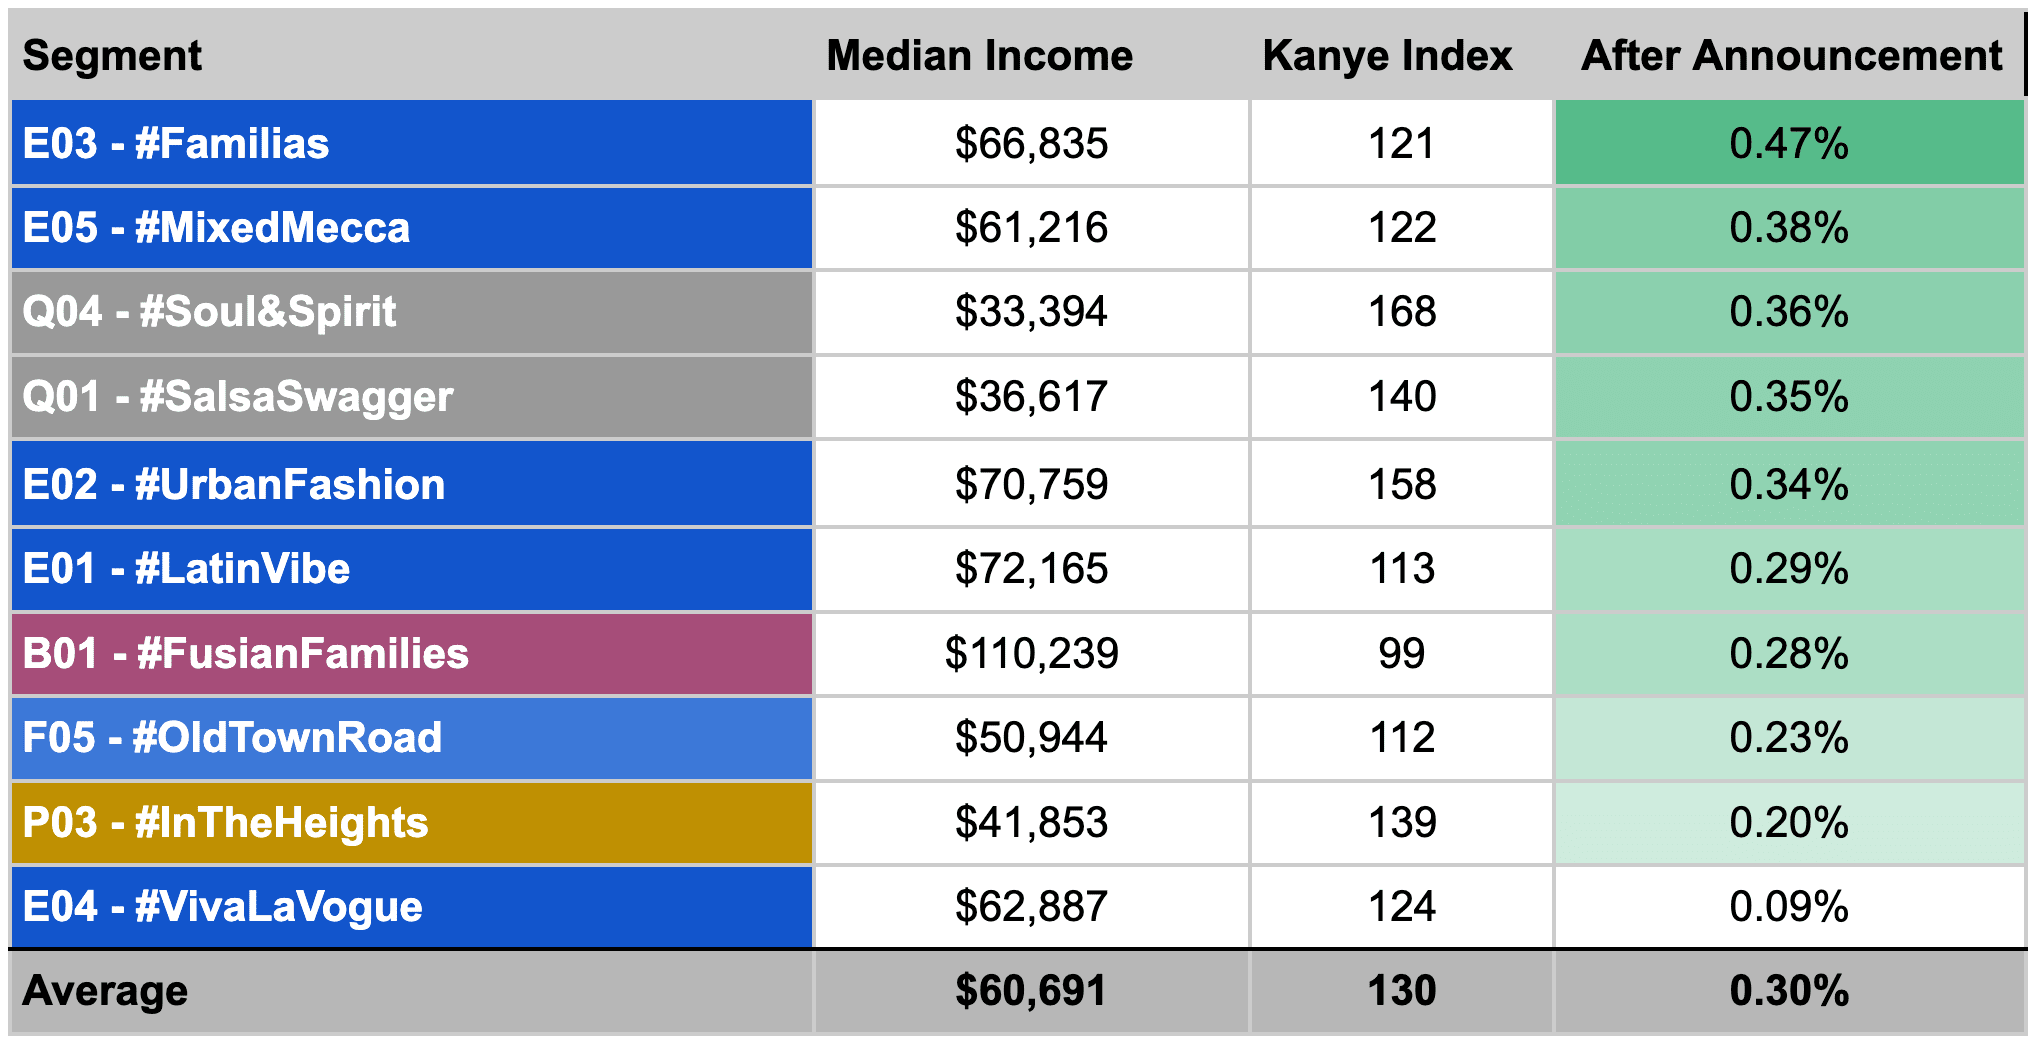Screen dimensions: 2036x1044
Task: Click the After Announcement column header
Action: [x=1791, y=56]
